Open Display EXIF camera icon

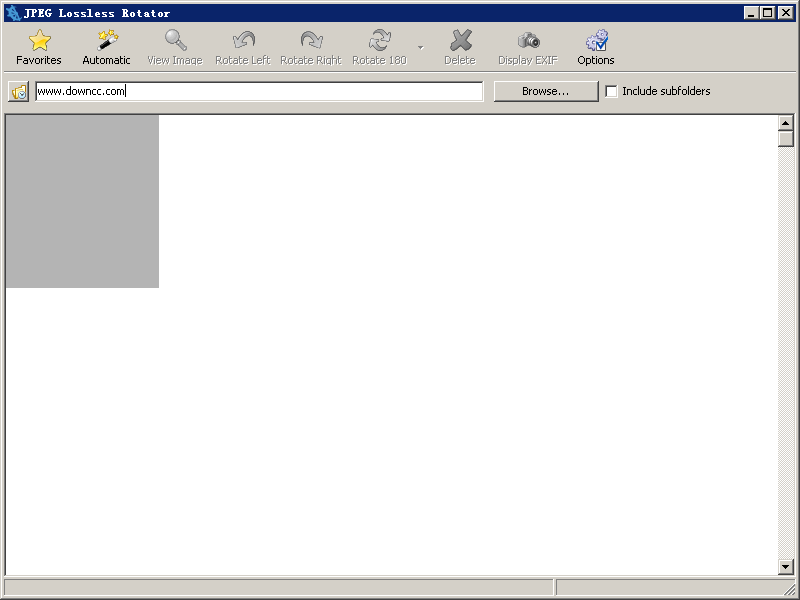coord(528,41)
